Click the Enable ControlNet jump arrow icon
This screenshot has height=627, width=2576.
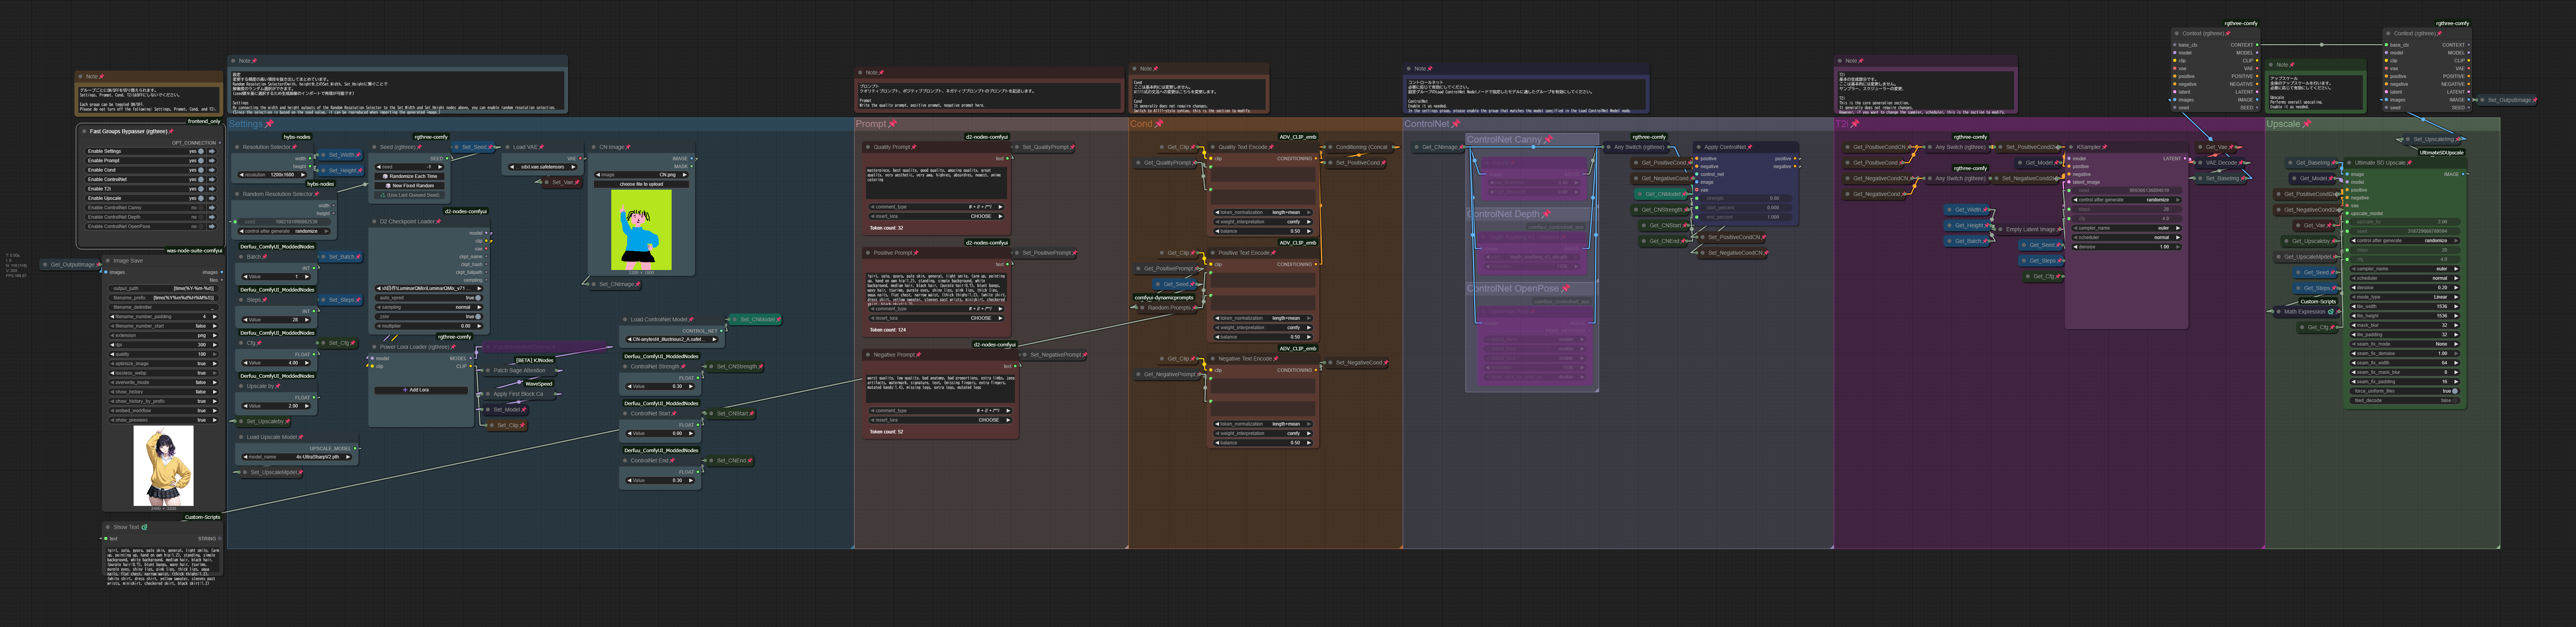pyautogui.click(x=212, y=180)
